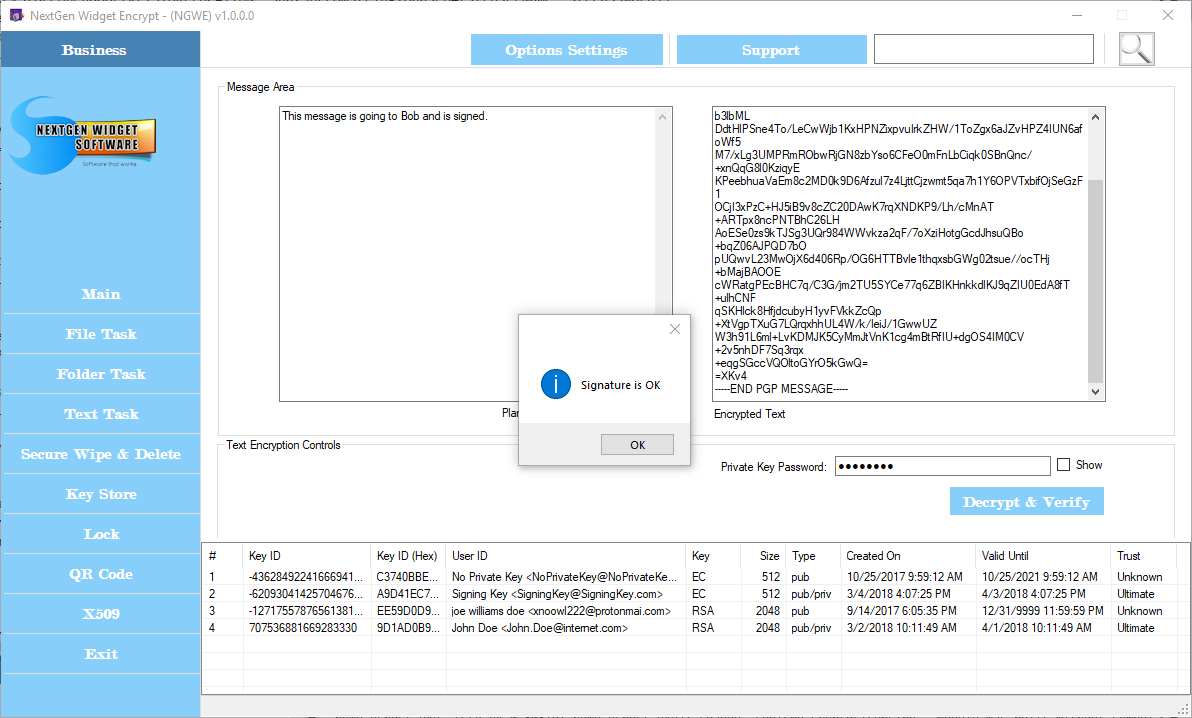Open the X509 section

101,614
